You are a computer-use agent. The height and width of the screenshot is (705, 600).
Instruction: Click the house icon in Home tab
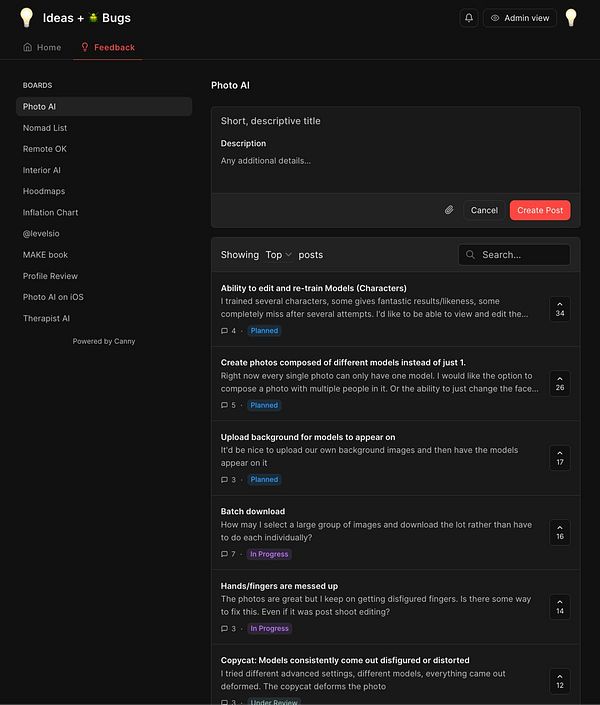(x=27, y=48)
